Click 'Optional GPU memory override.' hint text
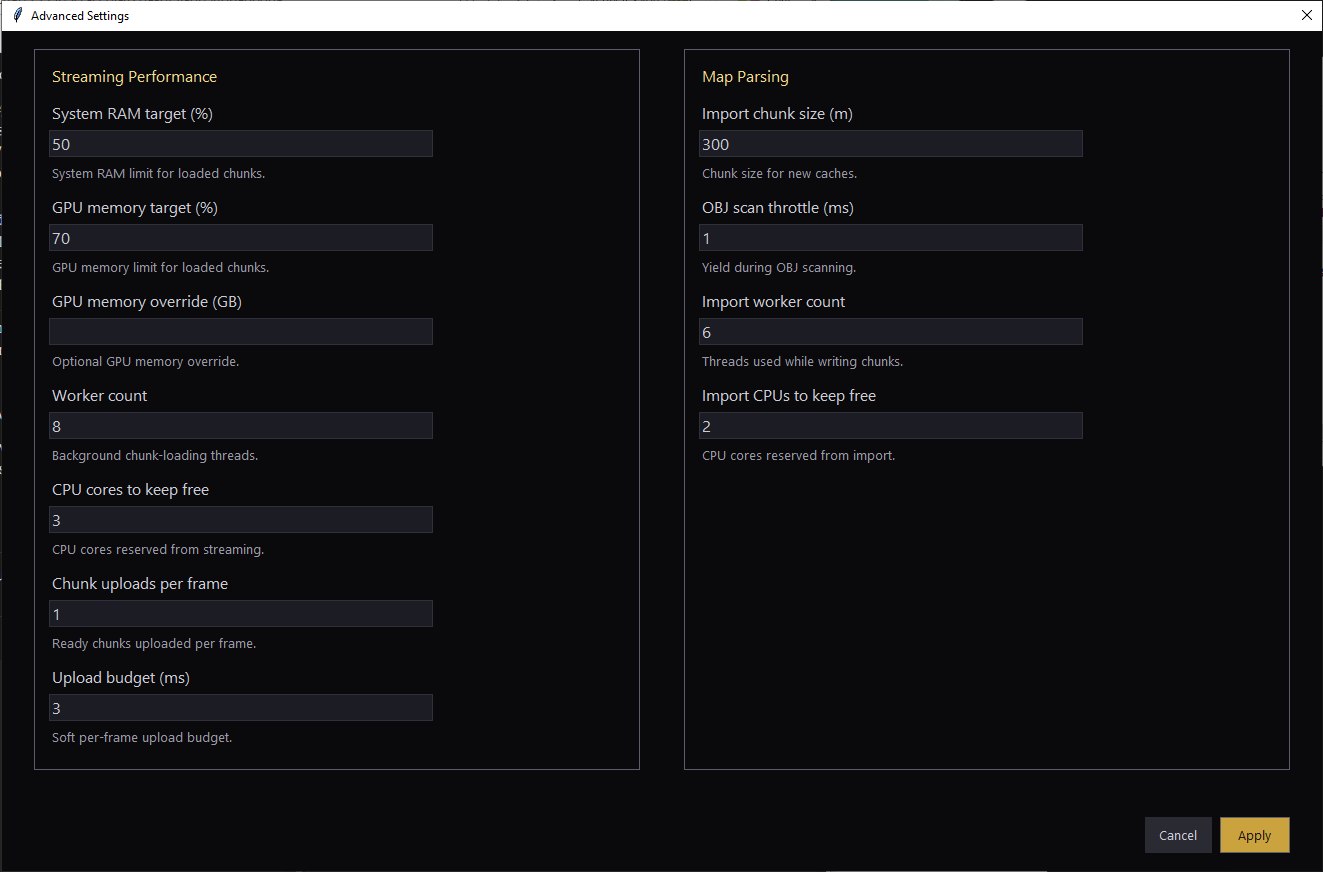The width and height of the screenshot is (1323, 872). pyautogui.click(x=145, y=362)
